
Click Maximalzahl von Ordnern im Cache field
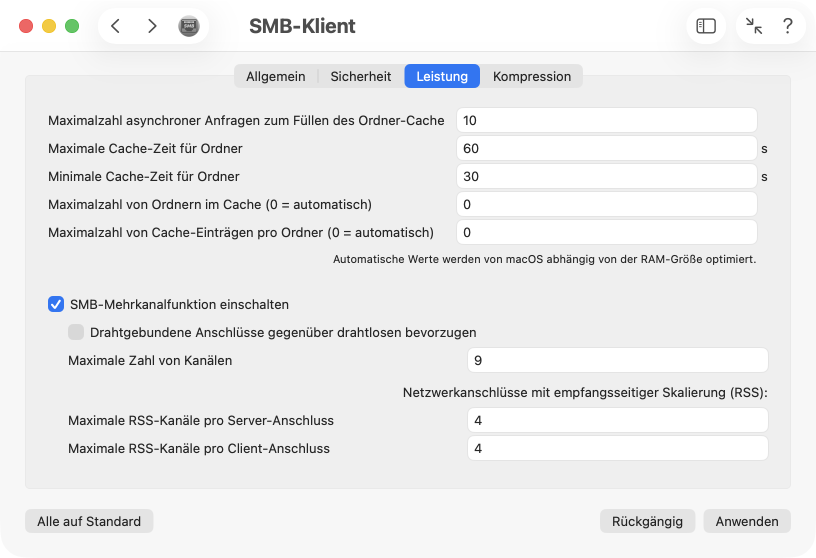click(607, 205)
